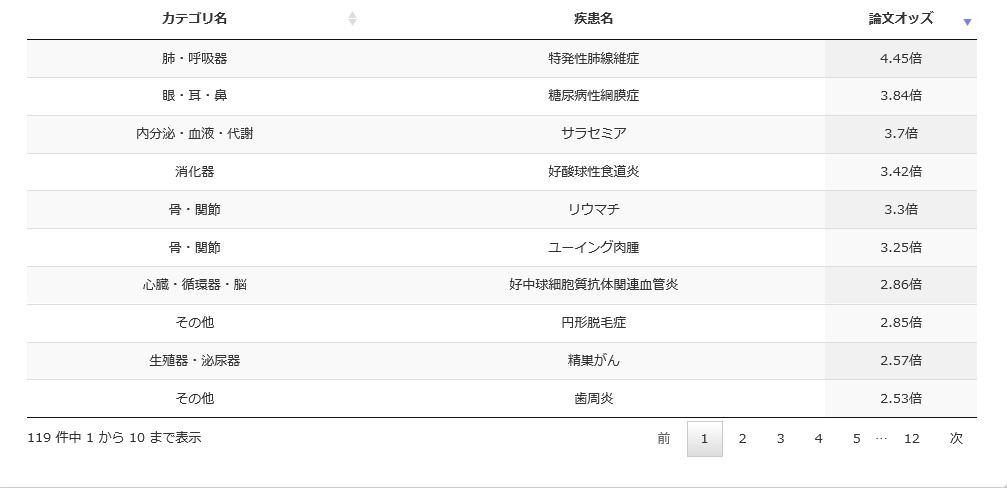Jump to page 5
The height and width of the screenshot is (488, 1007).
pyautogui.click(x=856, y=439)
